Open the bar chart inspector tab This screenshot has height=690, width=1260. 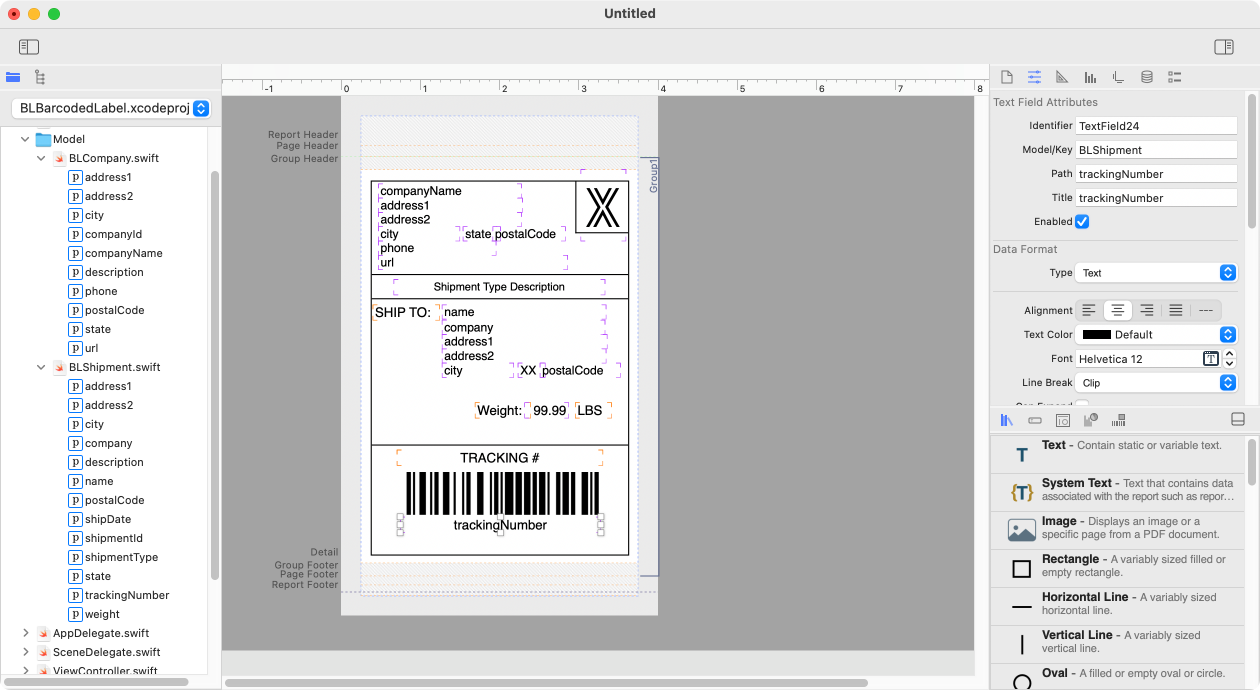click(x=1091, y=77)
